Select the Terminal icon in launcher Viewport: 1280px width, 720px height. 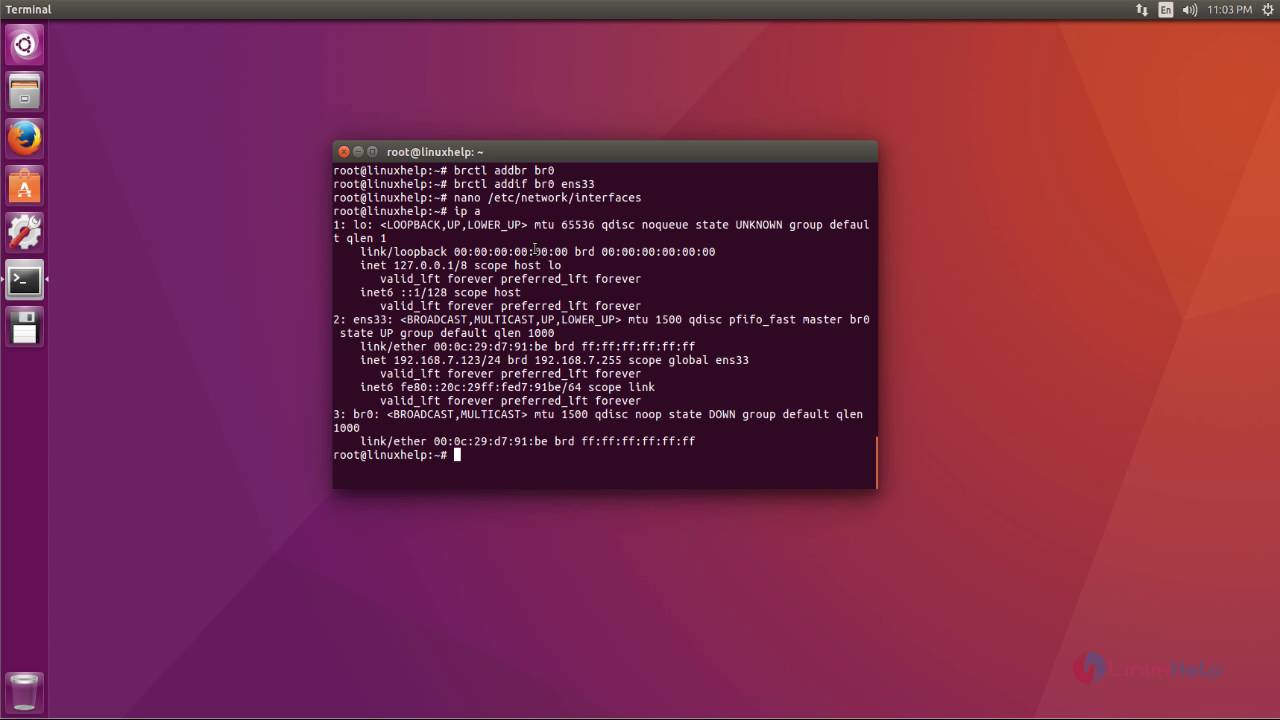pos(24,280)
